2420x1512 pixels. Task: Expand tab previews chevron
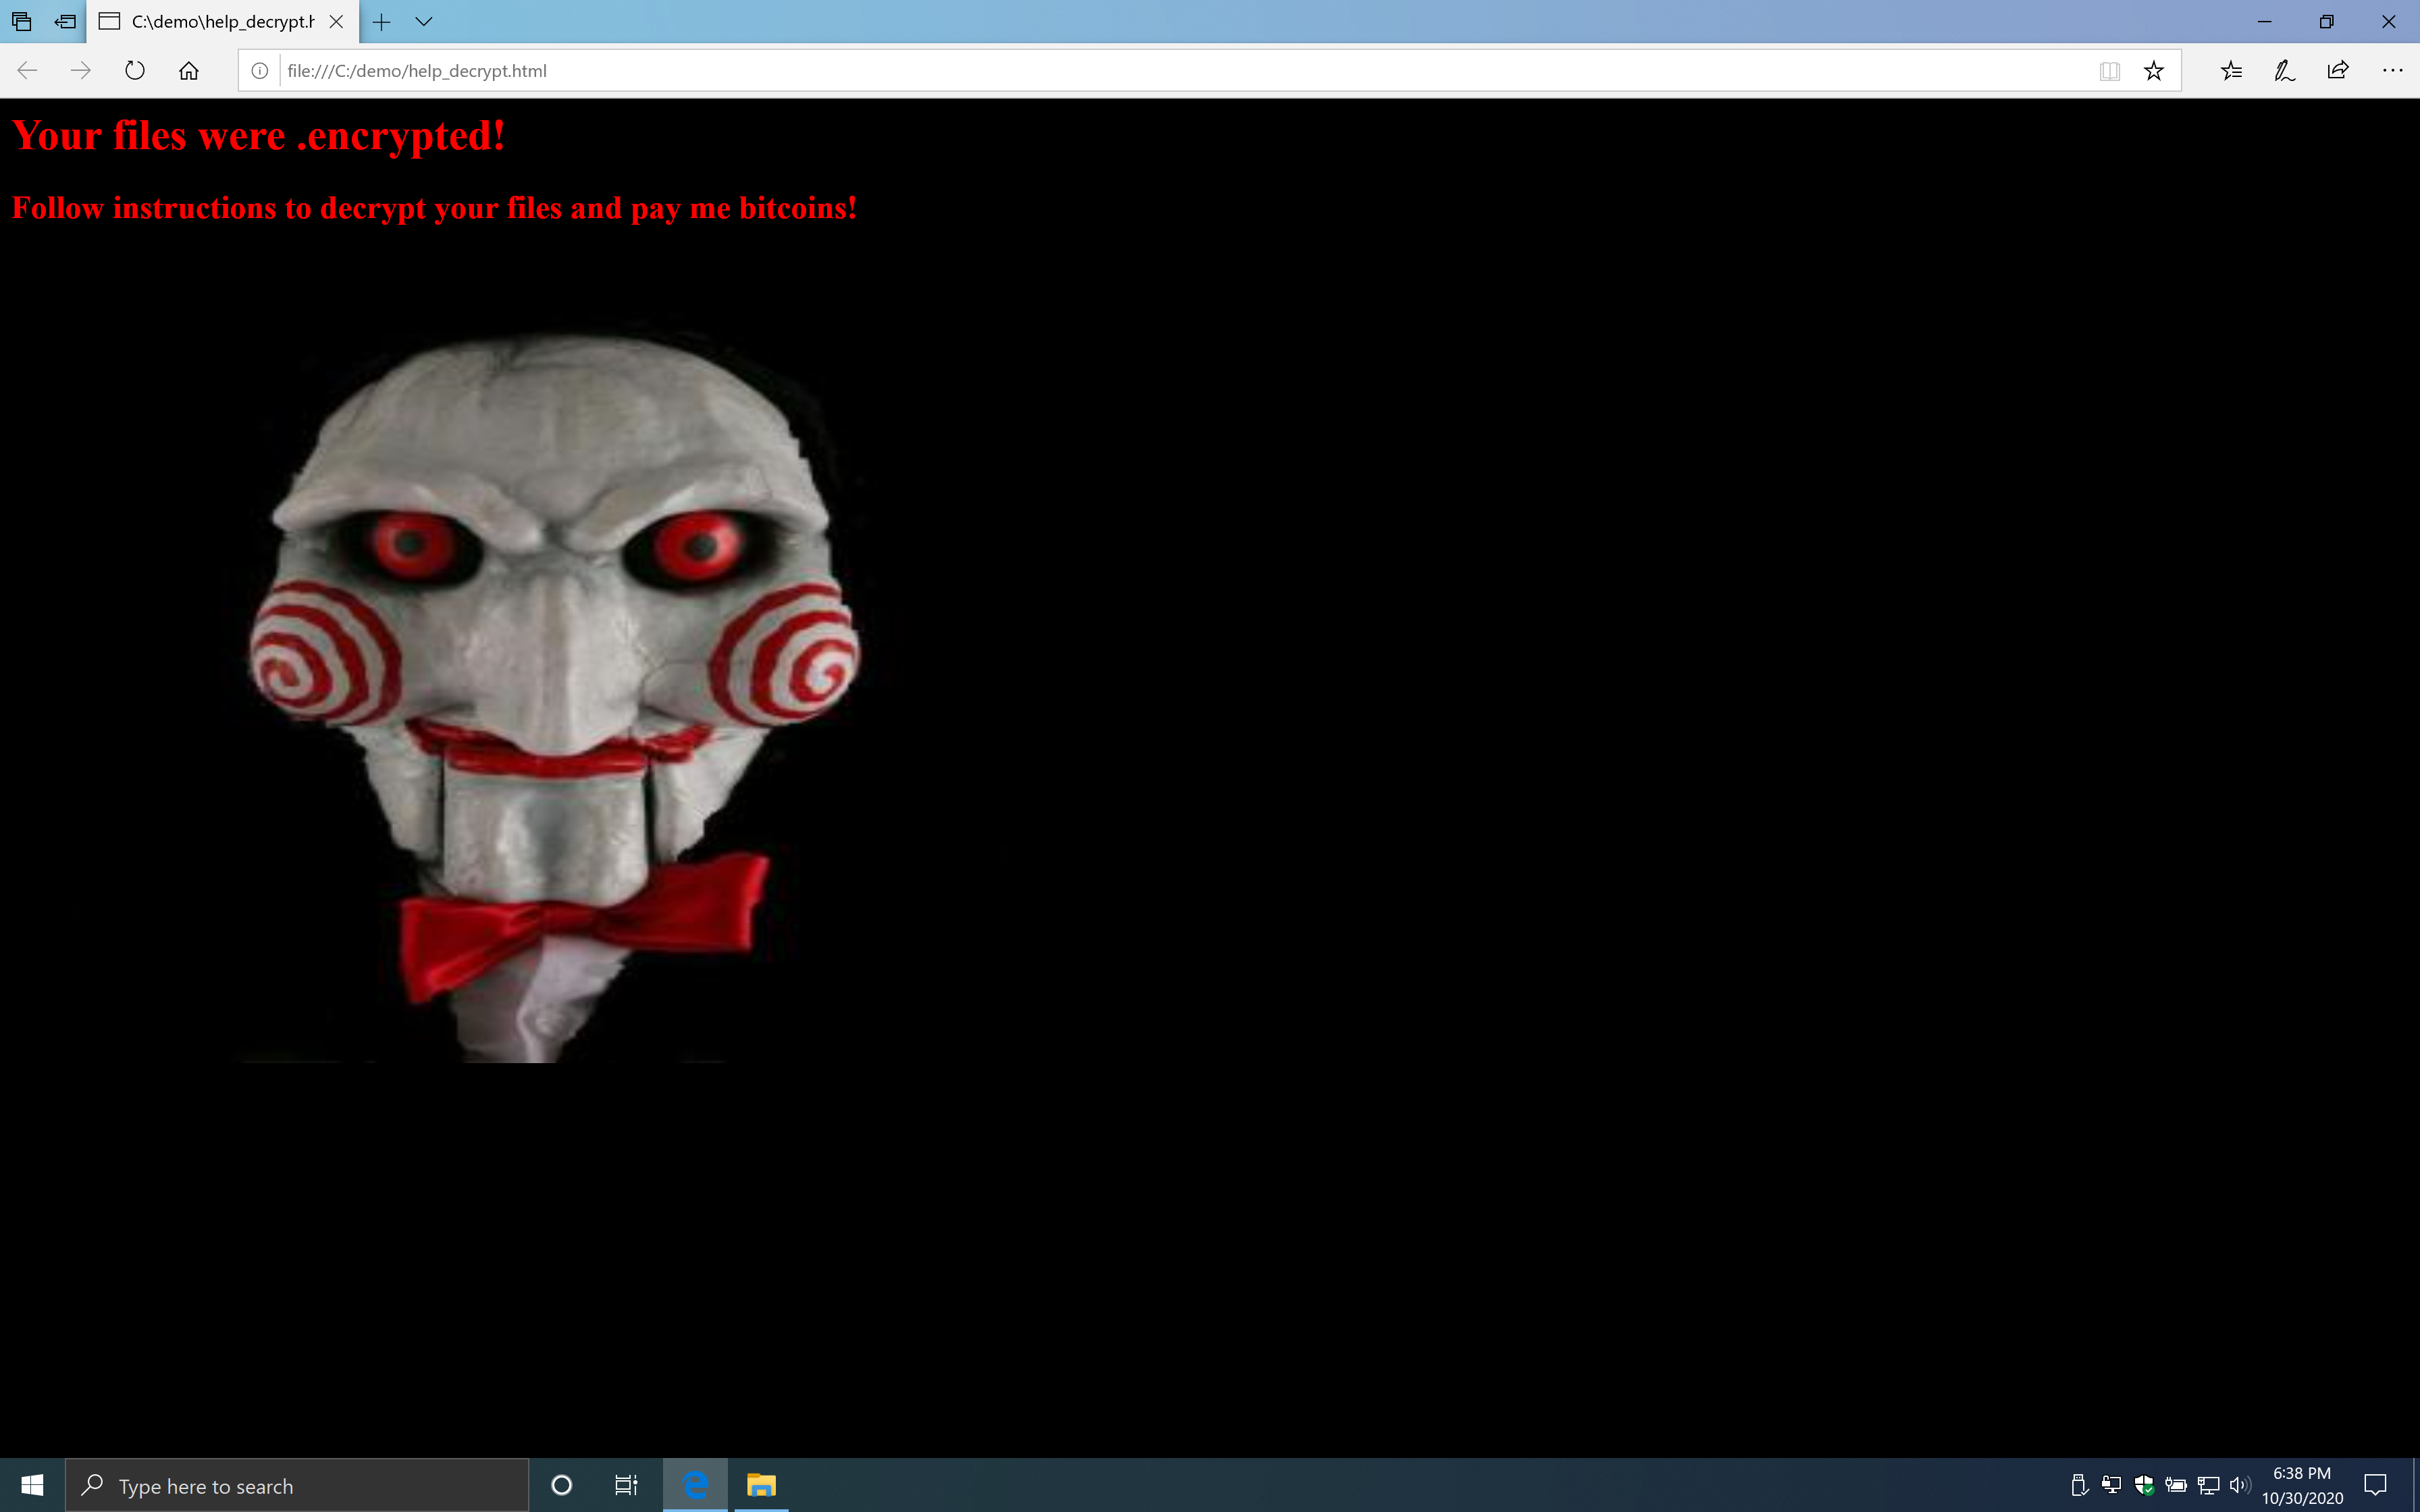pos(424,22)
